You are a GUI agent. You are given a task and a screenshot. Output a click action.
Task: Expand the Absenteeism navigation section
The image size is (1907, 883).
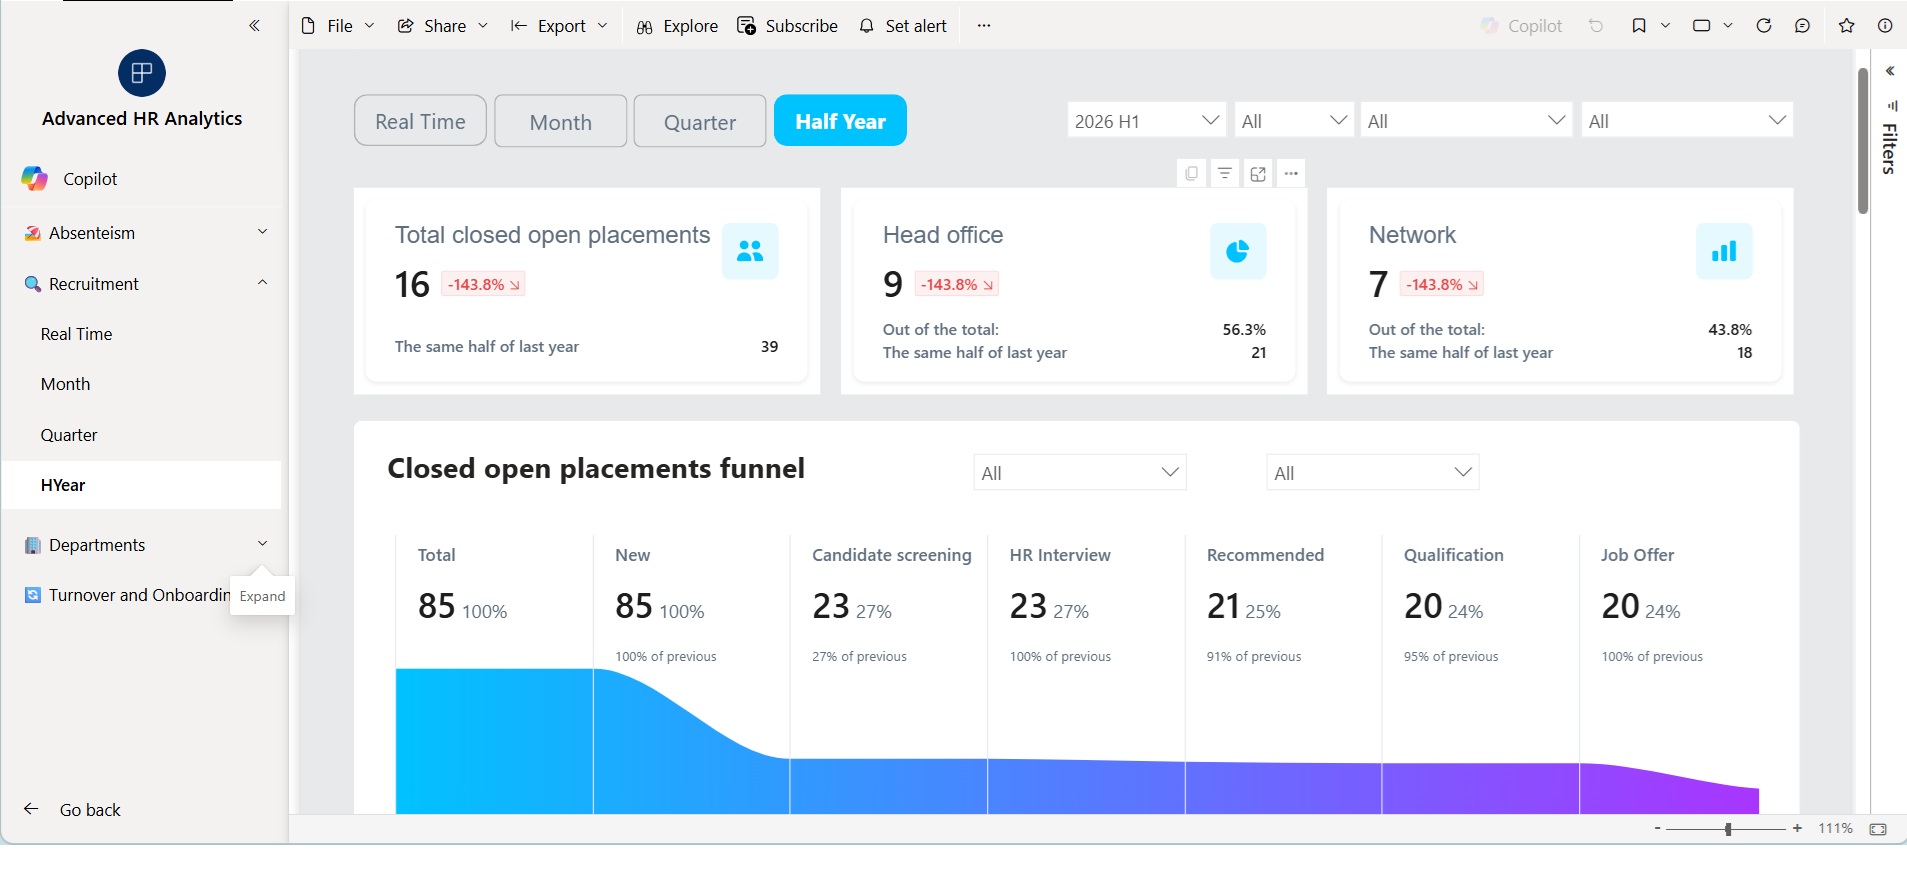(144, 233)
